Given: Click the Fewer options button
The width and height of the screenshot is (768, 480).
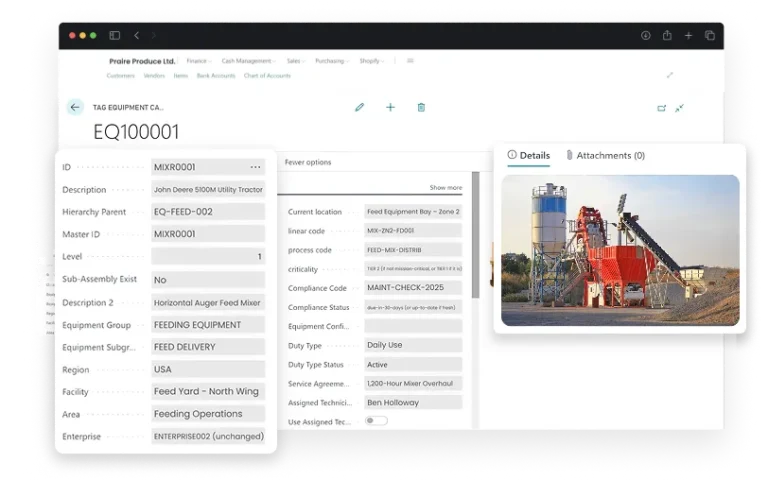Looking at the screenshot, I should click(x=308, y=162).
